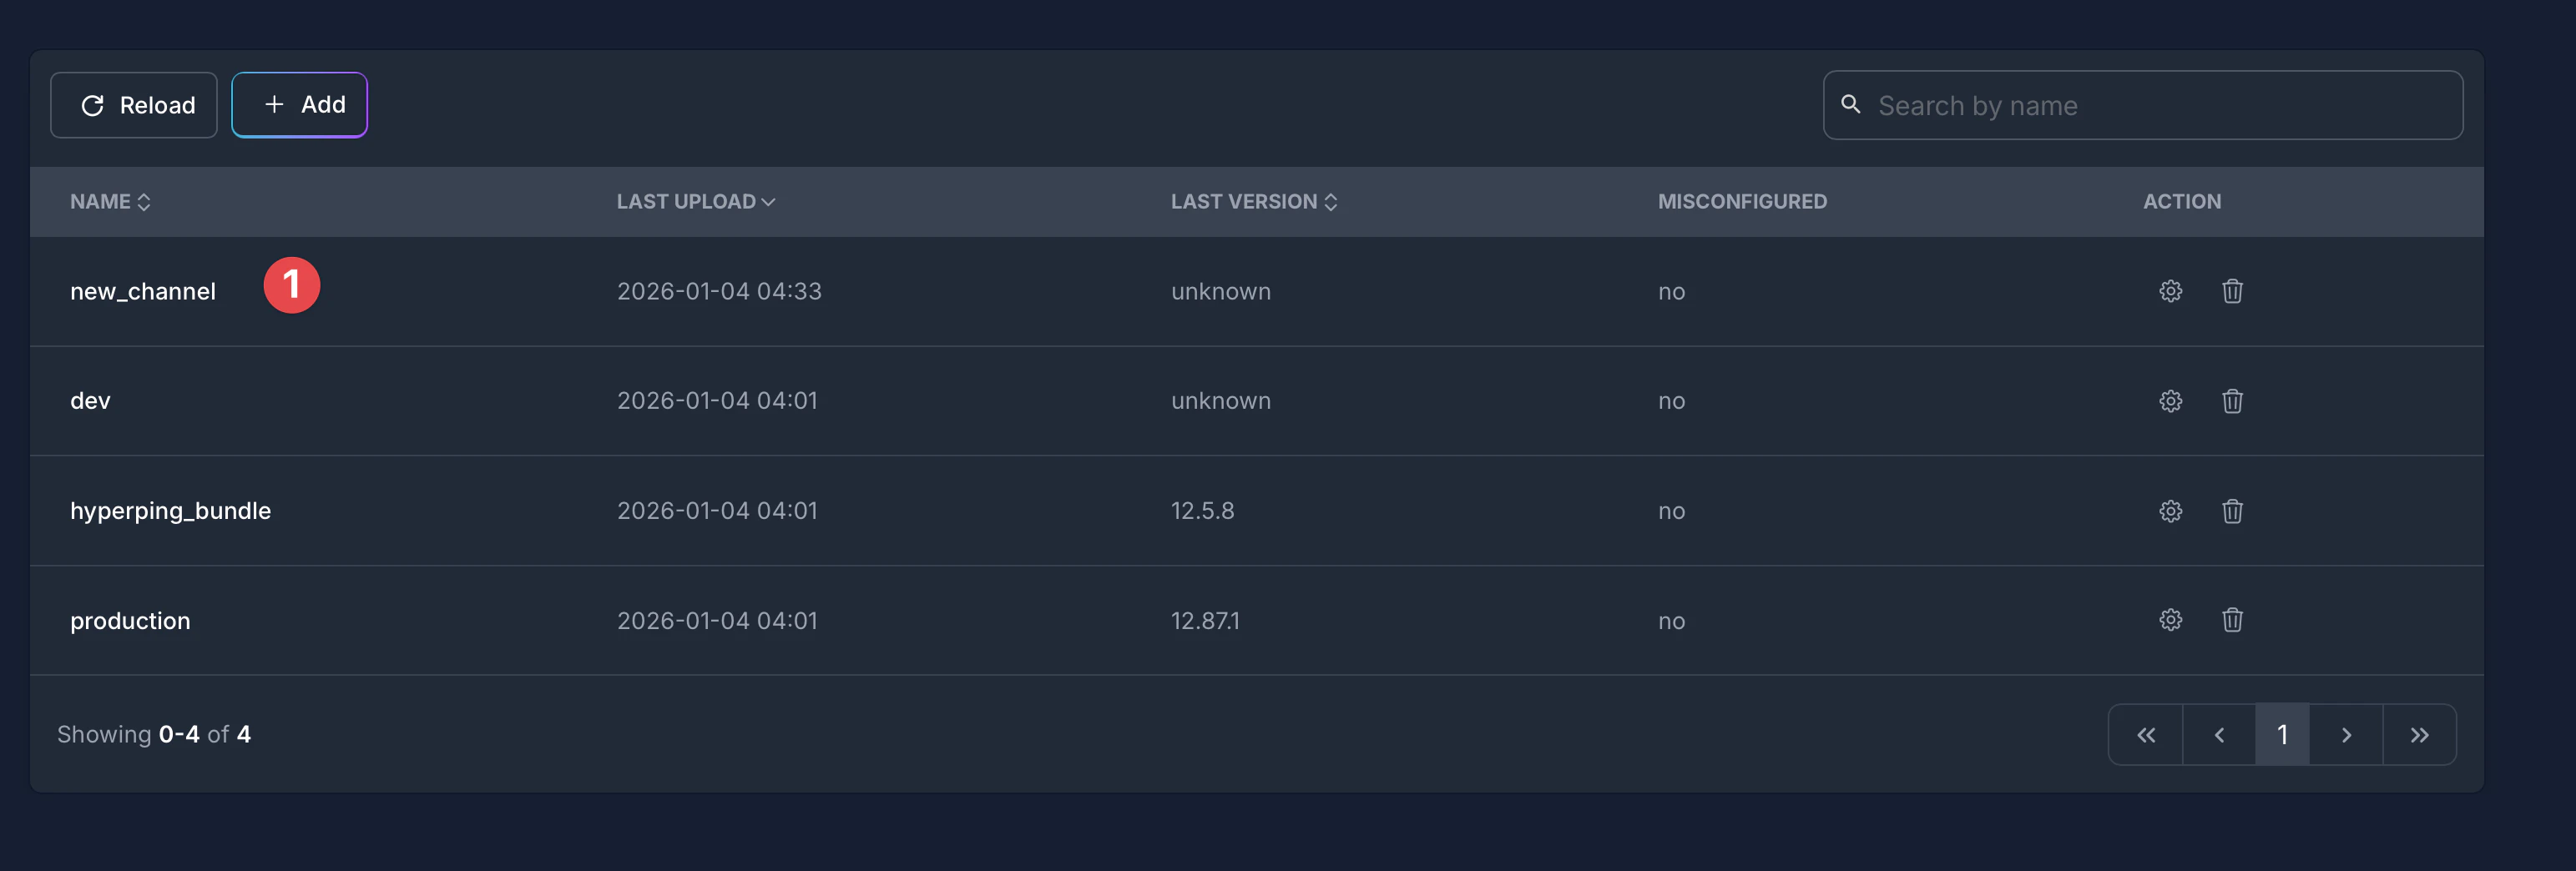2576x871 pixels.
Task: Click trash icon for production channel
Action: [x=2231, y=620]
